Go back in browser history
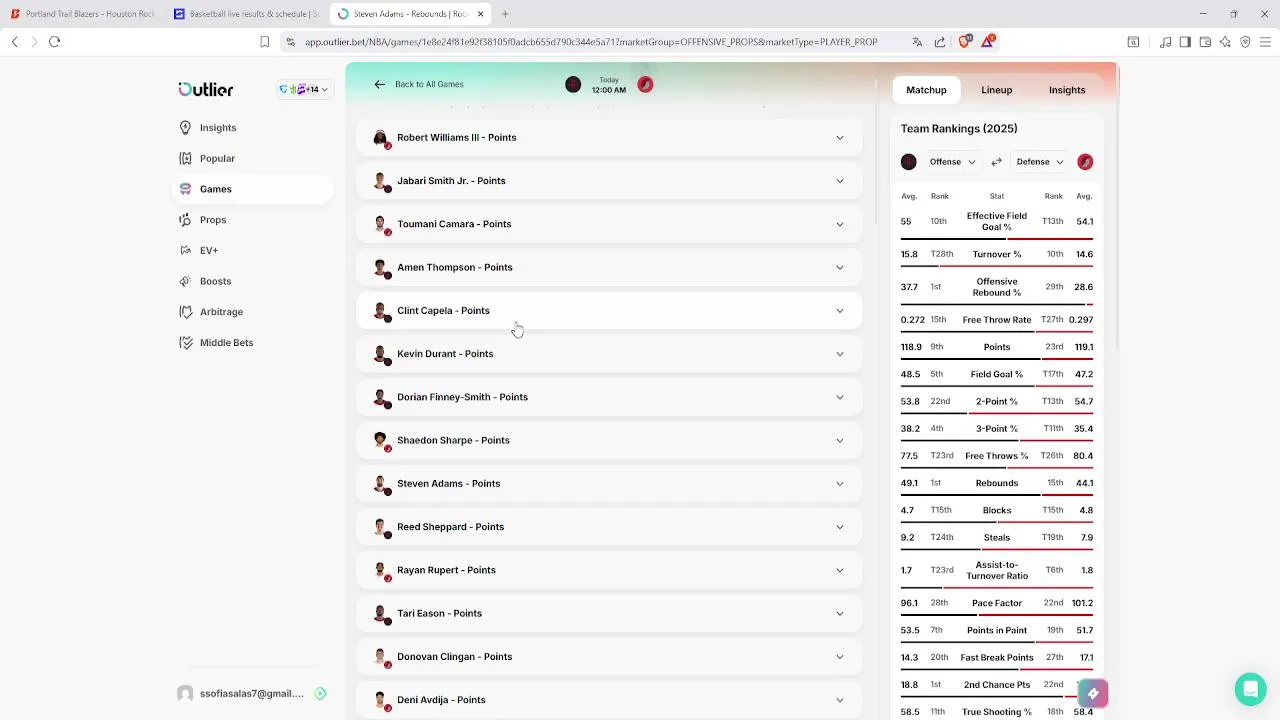This screenshot has height=720, width=1280. [14, 42]
